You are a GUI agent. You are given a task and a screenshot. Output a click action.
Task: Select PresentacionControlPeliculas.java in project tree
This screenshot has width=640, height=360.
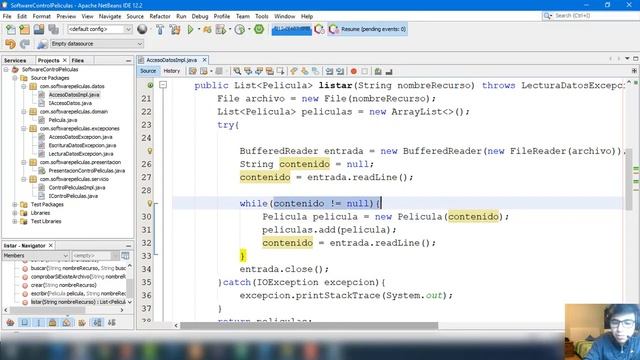tap(87, 171)
